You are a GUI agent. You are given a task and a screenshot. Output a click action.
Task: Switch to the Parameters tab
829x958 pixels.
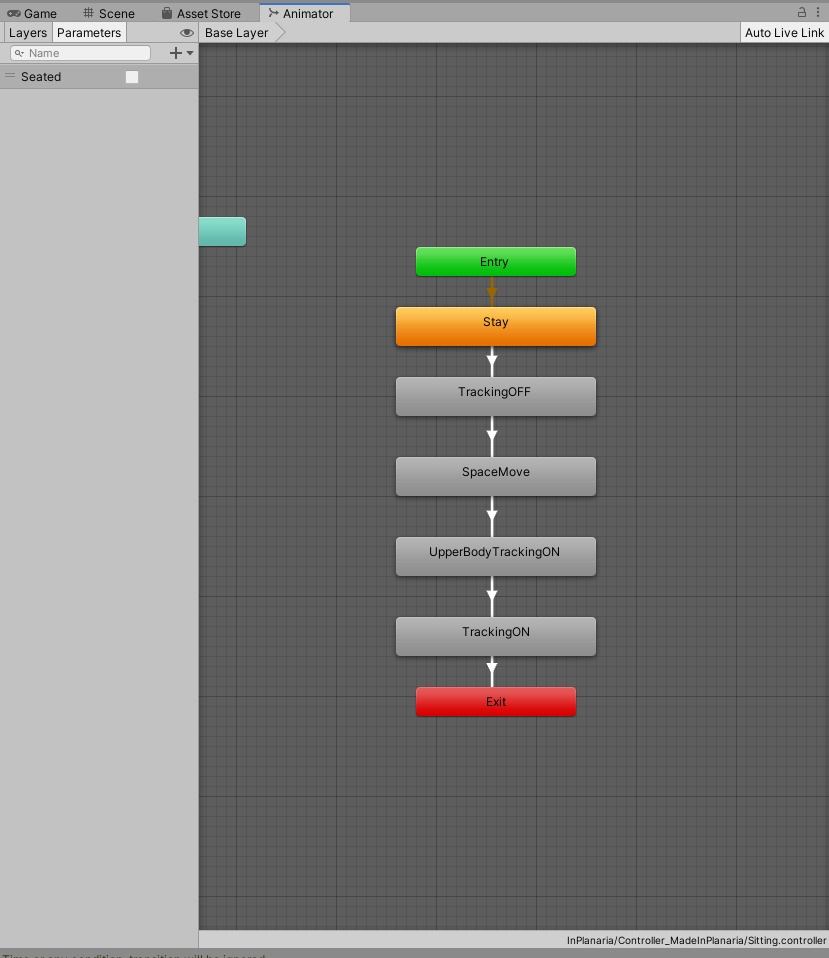[x=89, y=32]
